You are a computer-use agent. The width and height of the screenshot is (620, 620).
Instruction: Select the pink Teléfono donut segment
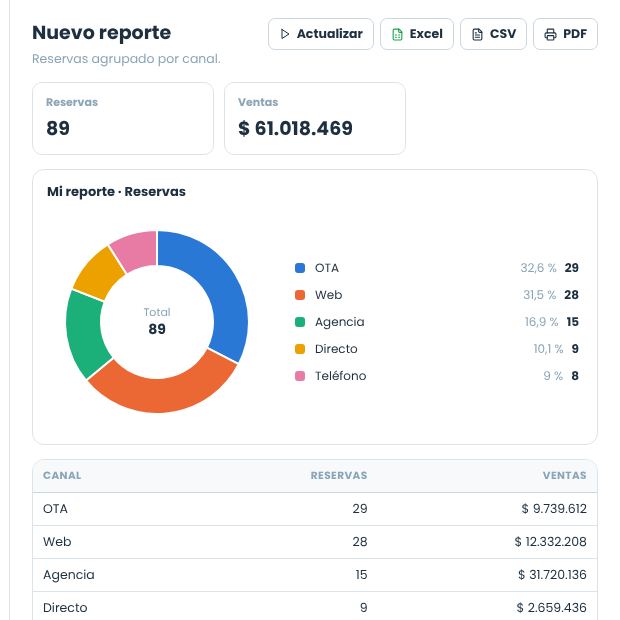[136, 250]
